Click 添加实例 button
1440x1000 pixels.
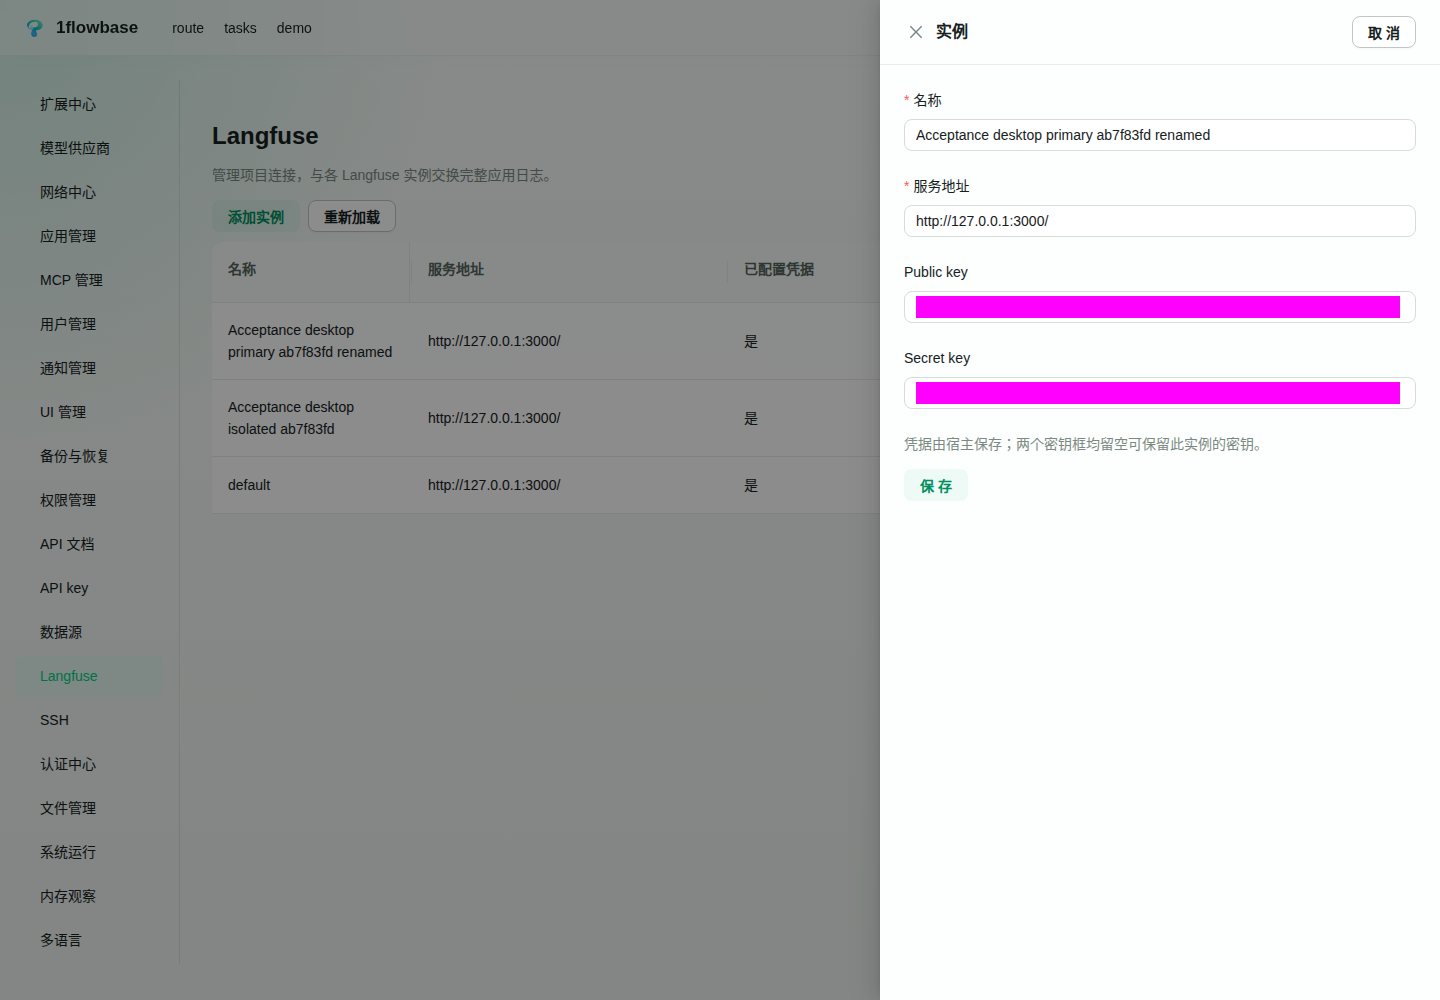click(256, 217)
